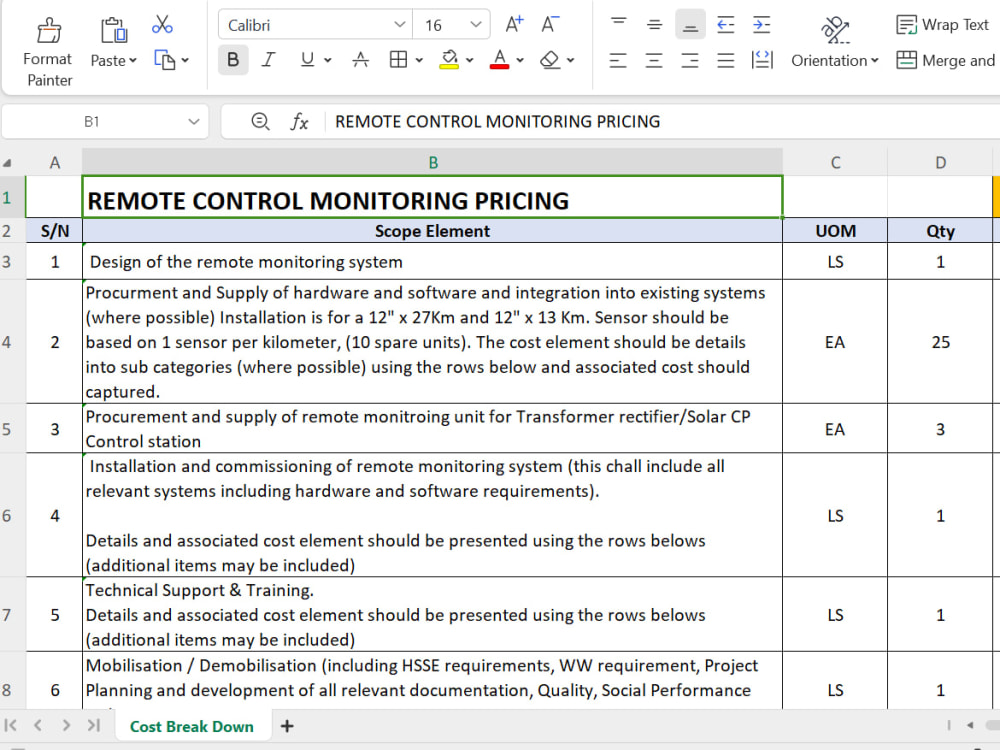Click the Borders grid icon

tap(399, 60)
